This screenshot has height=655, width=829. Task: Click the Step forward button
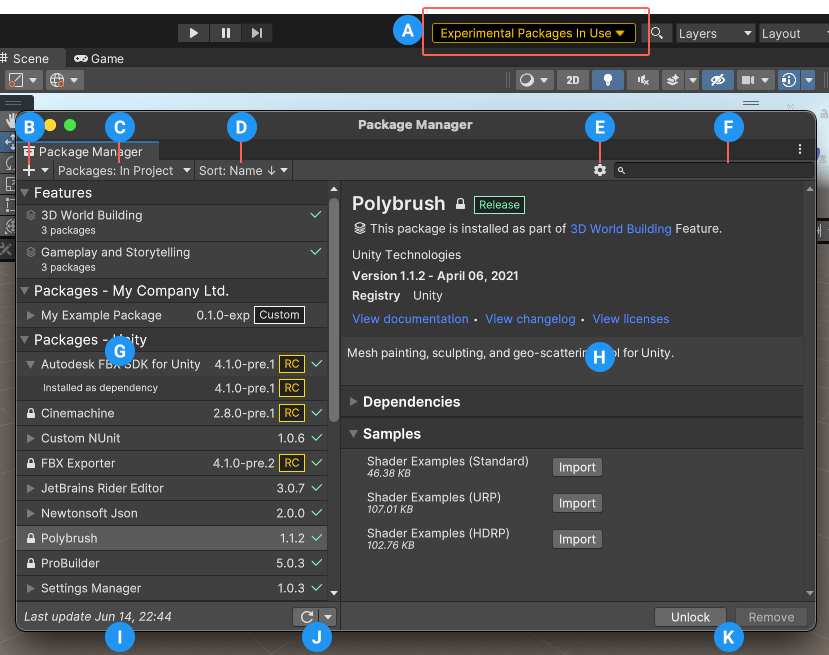click(x=257, y=33)
